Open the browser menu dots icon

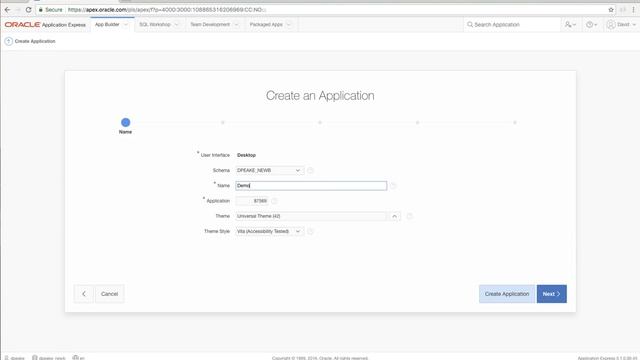click(x=633, y=9)
